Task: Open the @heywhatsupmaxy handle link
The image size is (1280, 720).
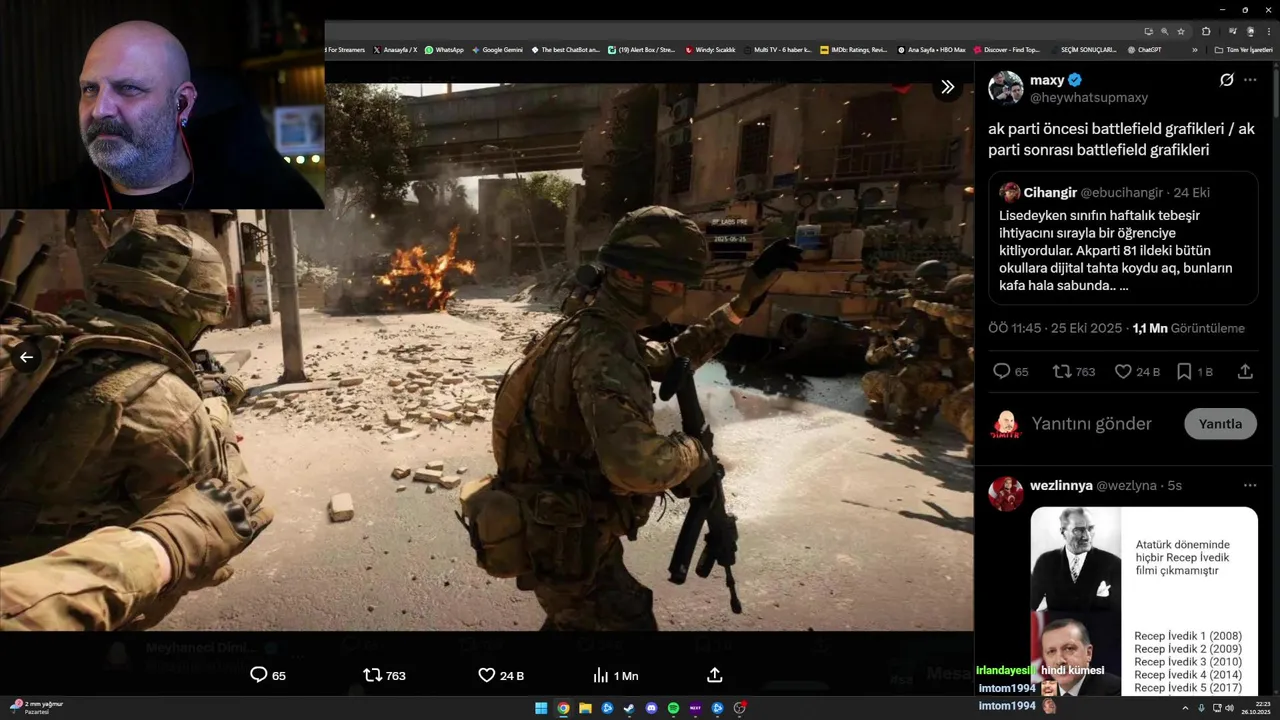Action: (1089, 98)
